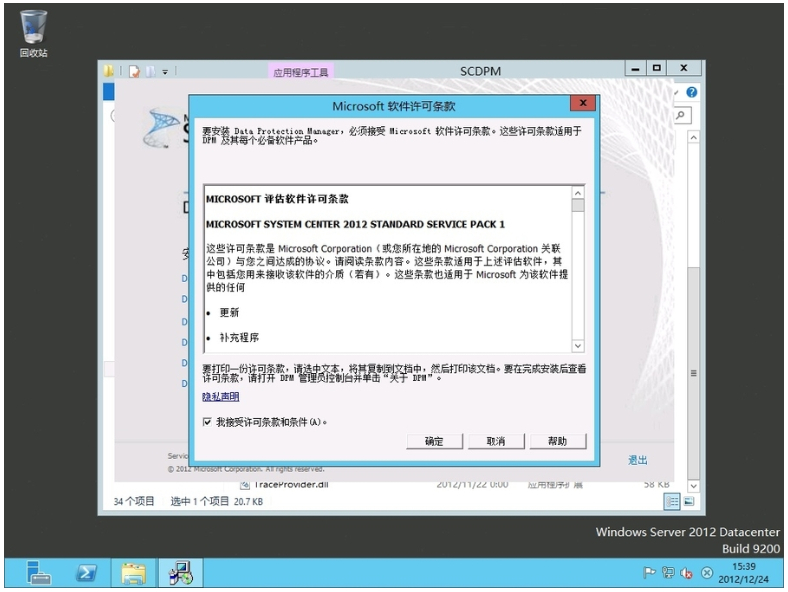
Task: Open the 隐私声明 privacy statement link
Action: point(221,397)
